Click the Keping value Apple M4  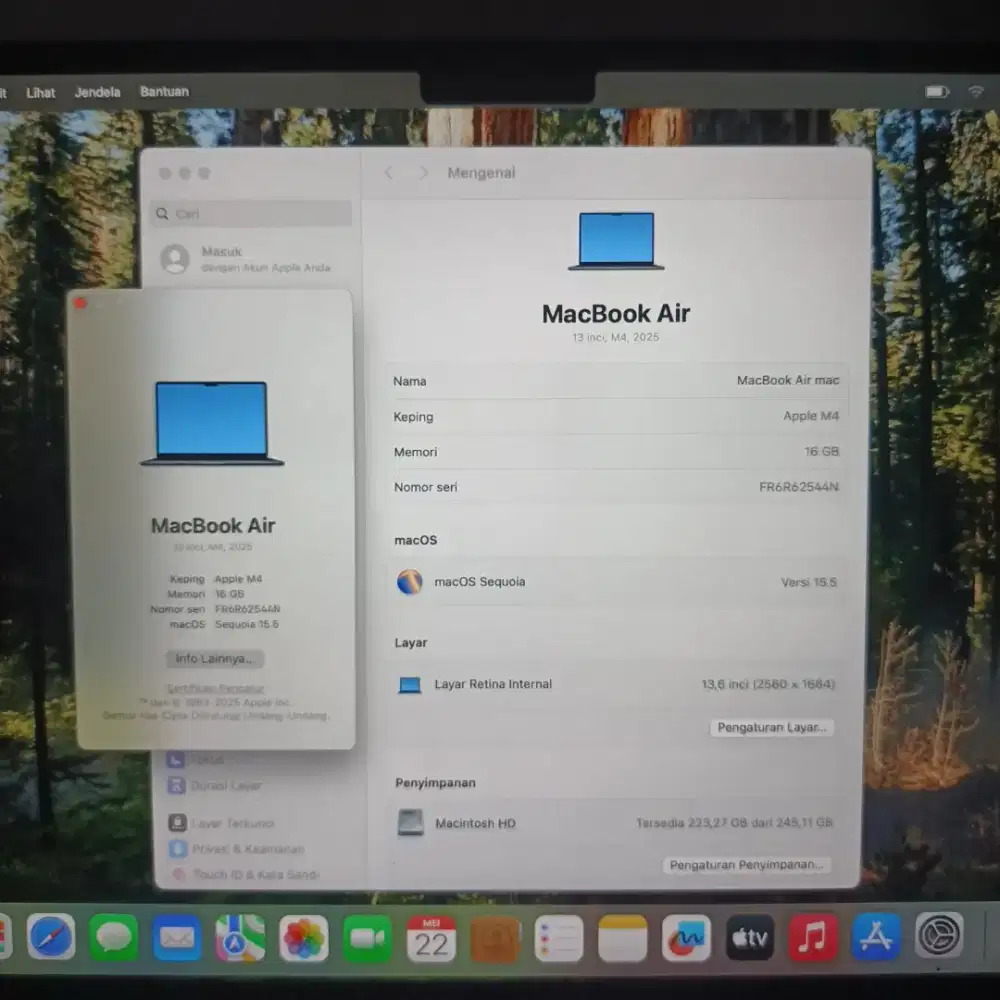coord(811,416)
